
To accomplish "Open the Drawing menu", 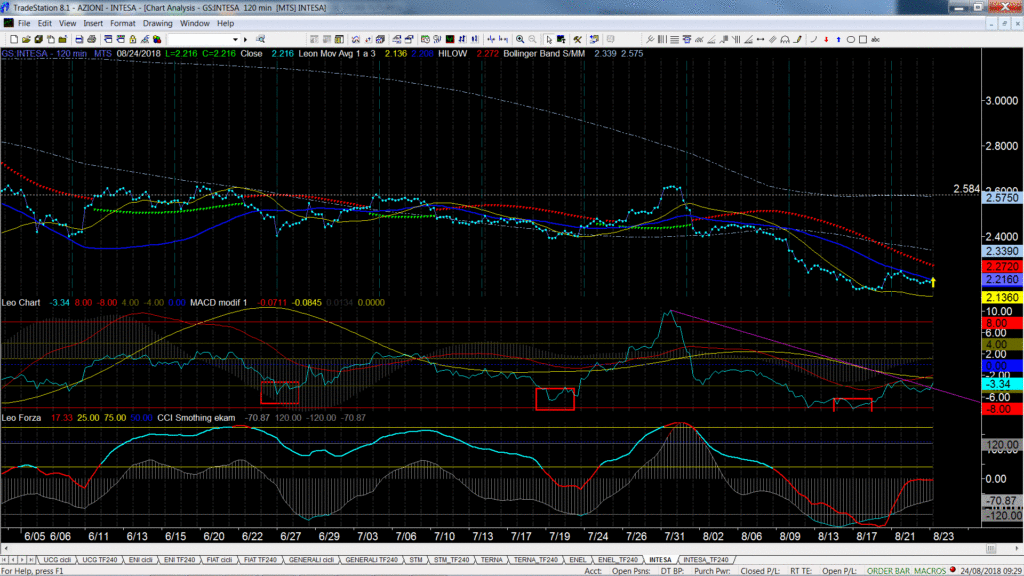I will [x=157, y=24].
